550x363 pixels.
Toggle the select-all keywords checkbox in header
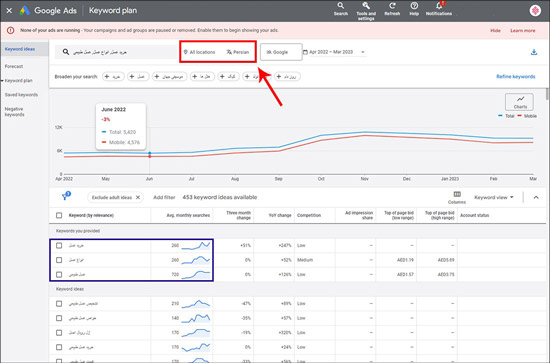[x=59, y=215]
